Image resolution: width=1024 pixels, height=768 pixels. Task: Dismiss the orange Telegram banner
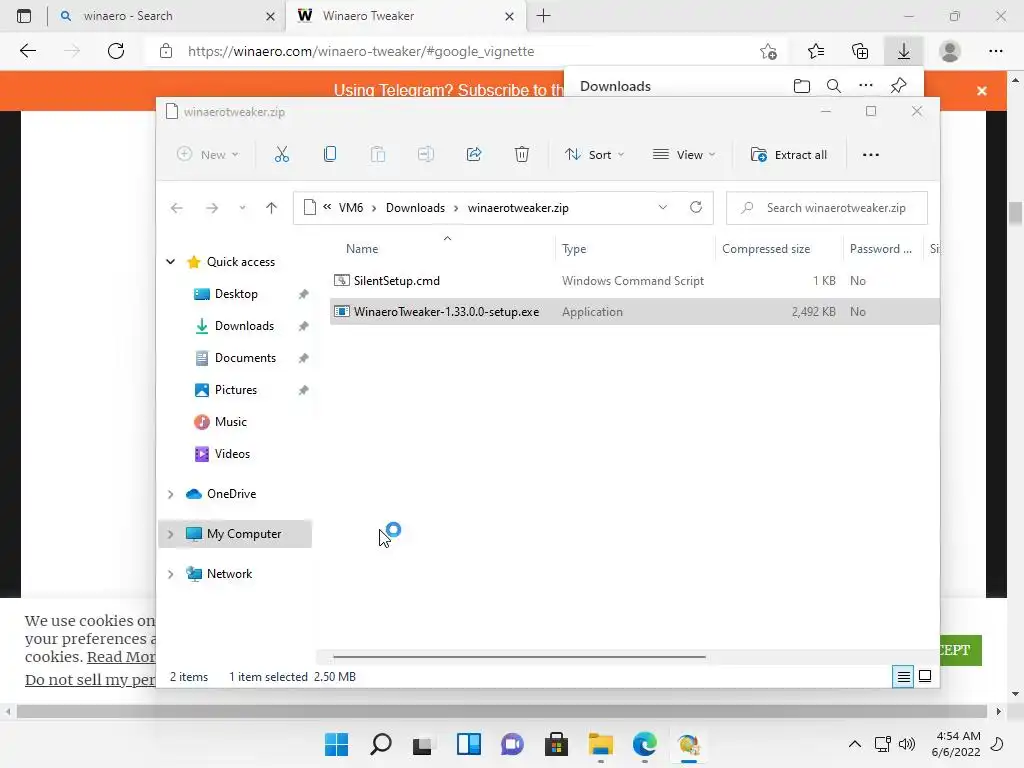click(x=982, y=91)
